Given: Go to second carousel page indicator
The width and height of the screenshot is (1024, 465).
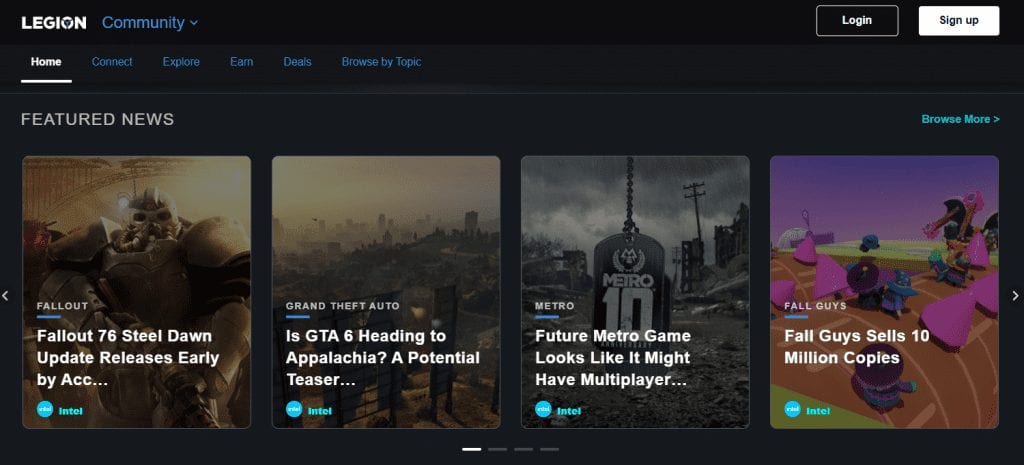Looking at the screenshot, I should (498, 449).
